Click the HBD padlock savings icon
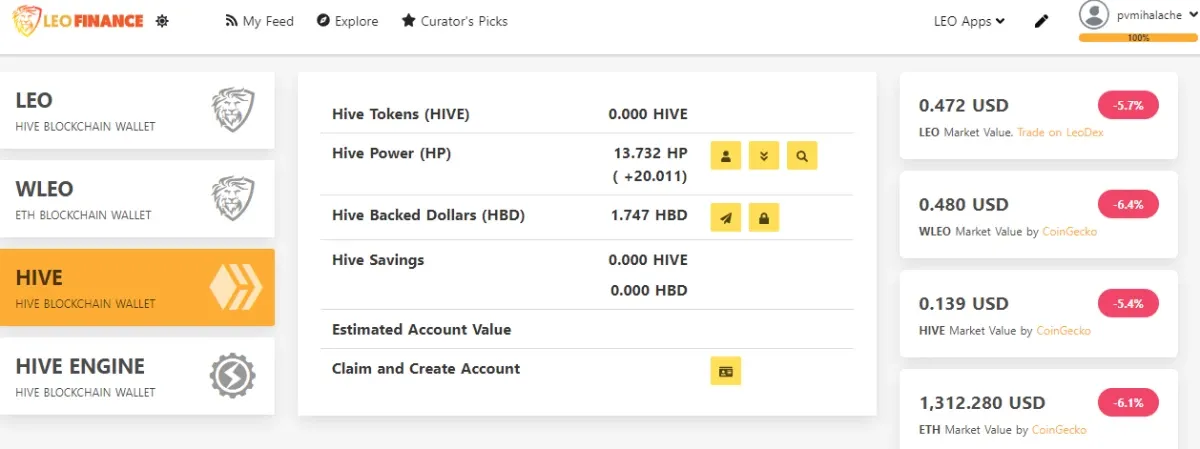Image resolution: width=1200 pixels, height=449 pixels. pos(764,218)
